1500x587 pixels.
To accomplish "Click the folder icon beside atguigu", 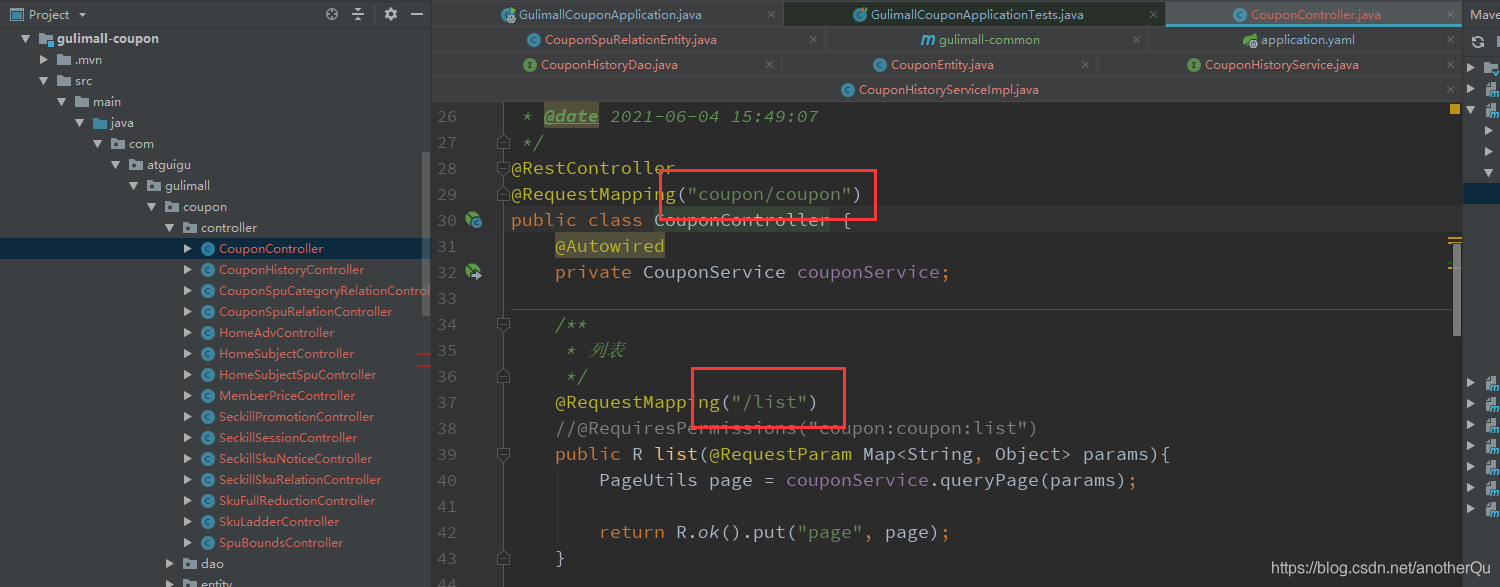I will (x=136, y=165).
